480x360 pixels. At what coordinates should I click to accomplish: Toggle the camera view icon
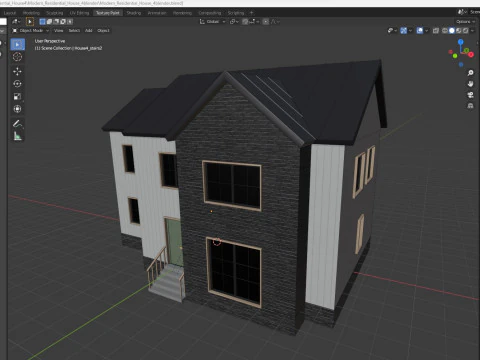pos(470,95)
